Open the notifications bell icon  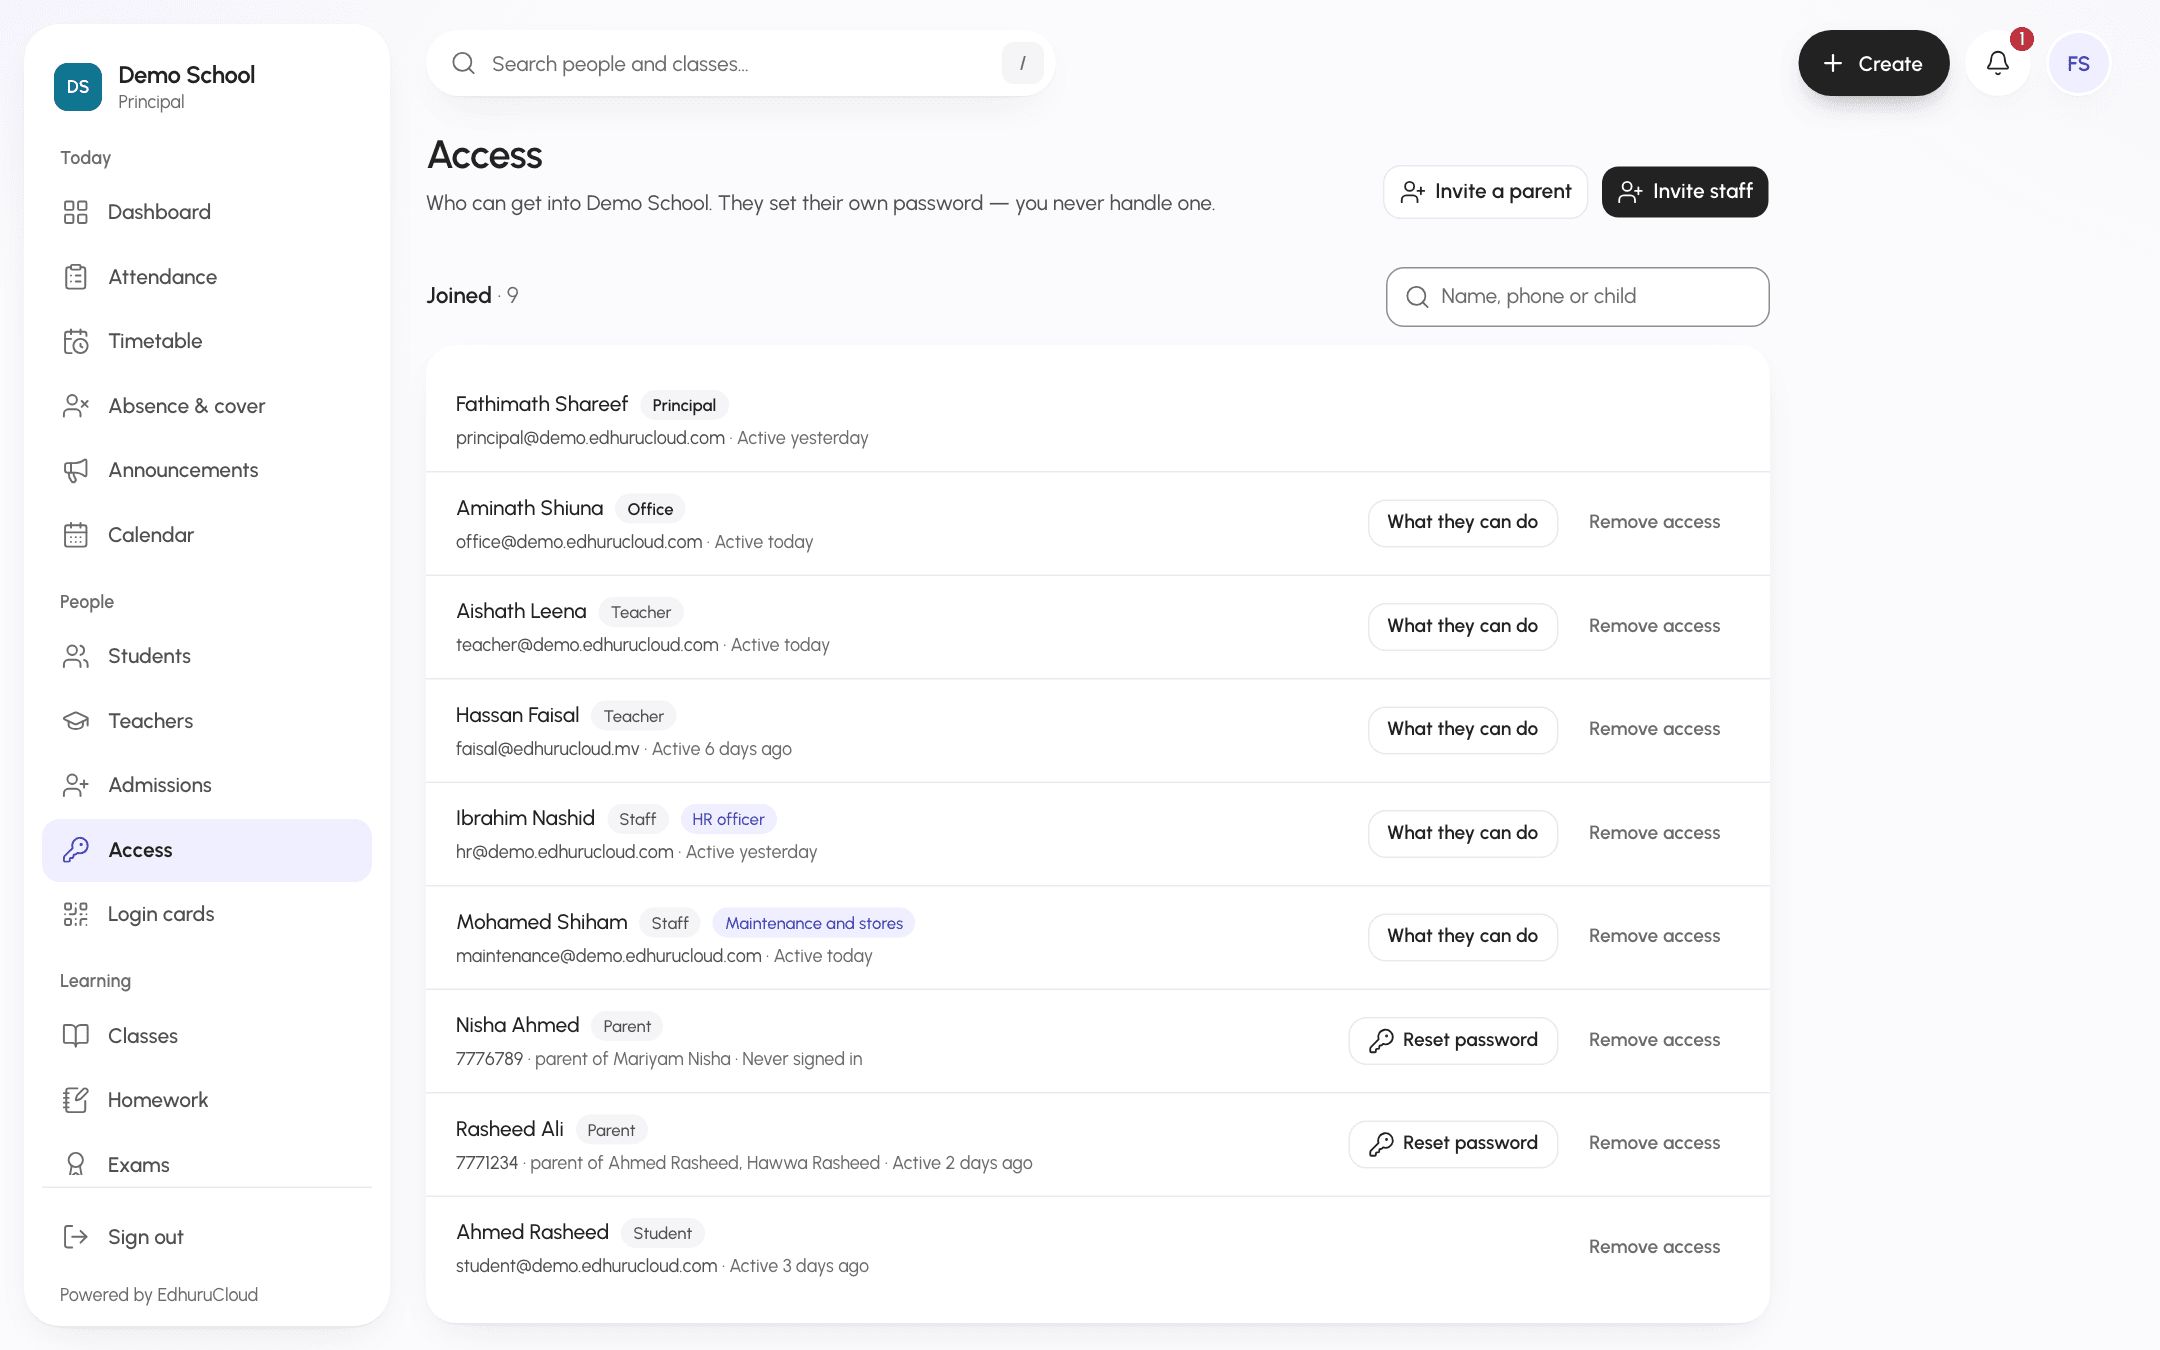(1997, 63)
